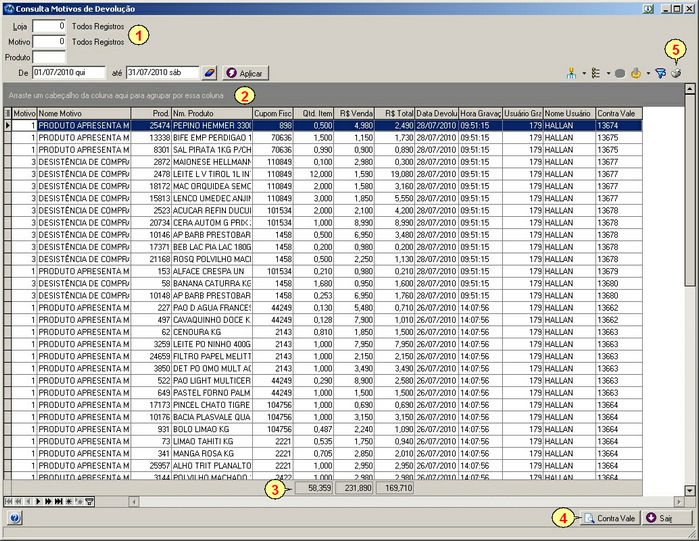Click horizontal scrollbar right arrow
Screen dimensions: 699x541
tap(679, 502)
